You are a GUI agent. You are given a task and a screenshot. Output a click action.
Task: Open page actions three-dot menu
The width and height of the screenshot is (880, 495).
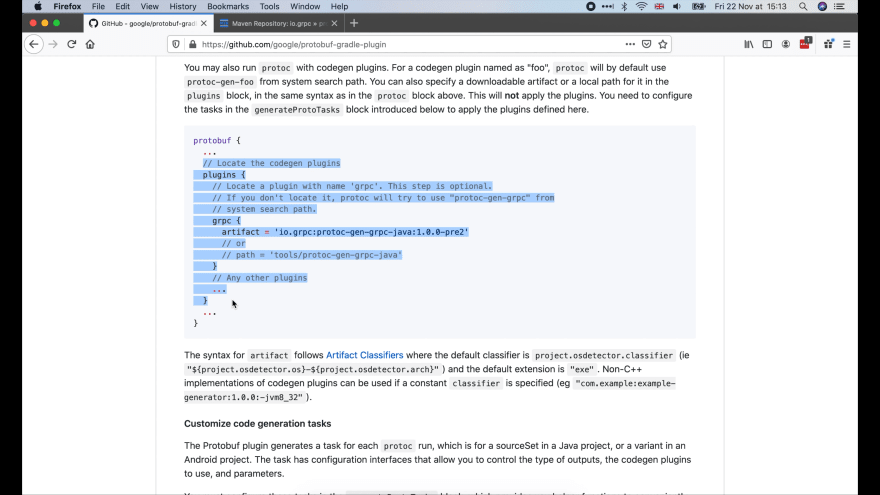630,44
